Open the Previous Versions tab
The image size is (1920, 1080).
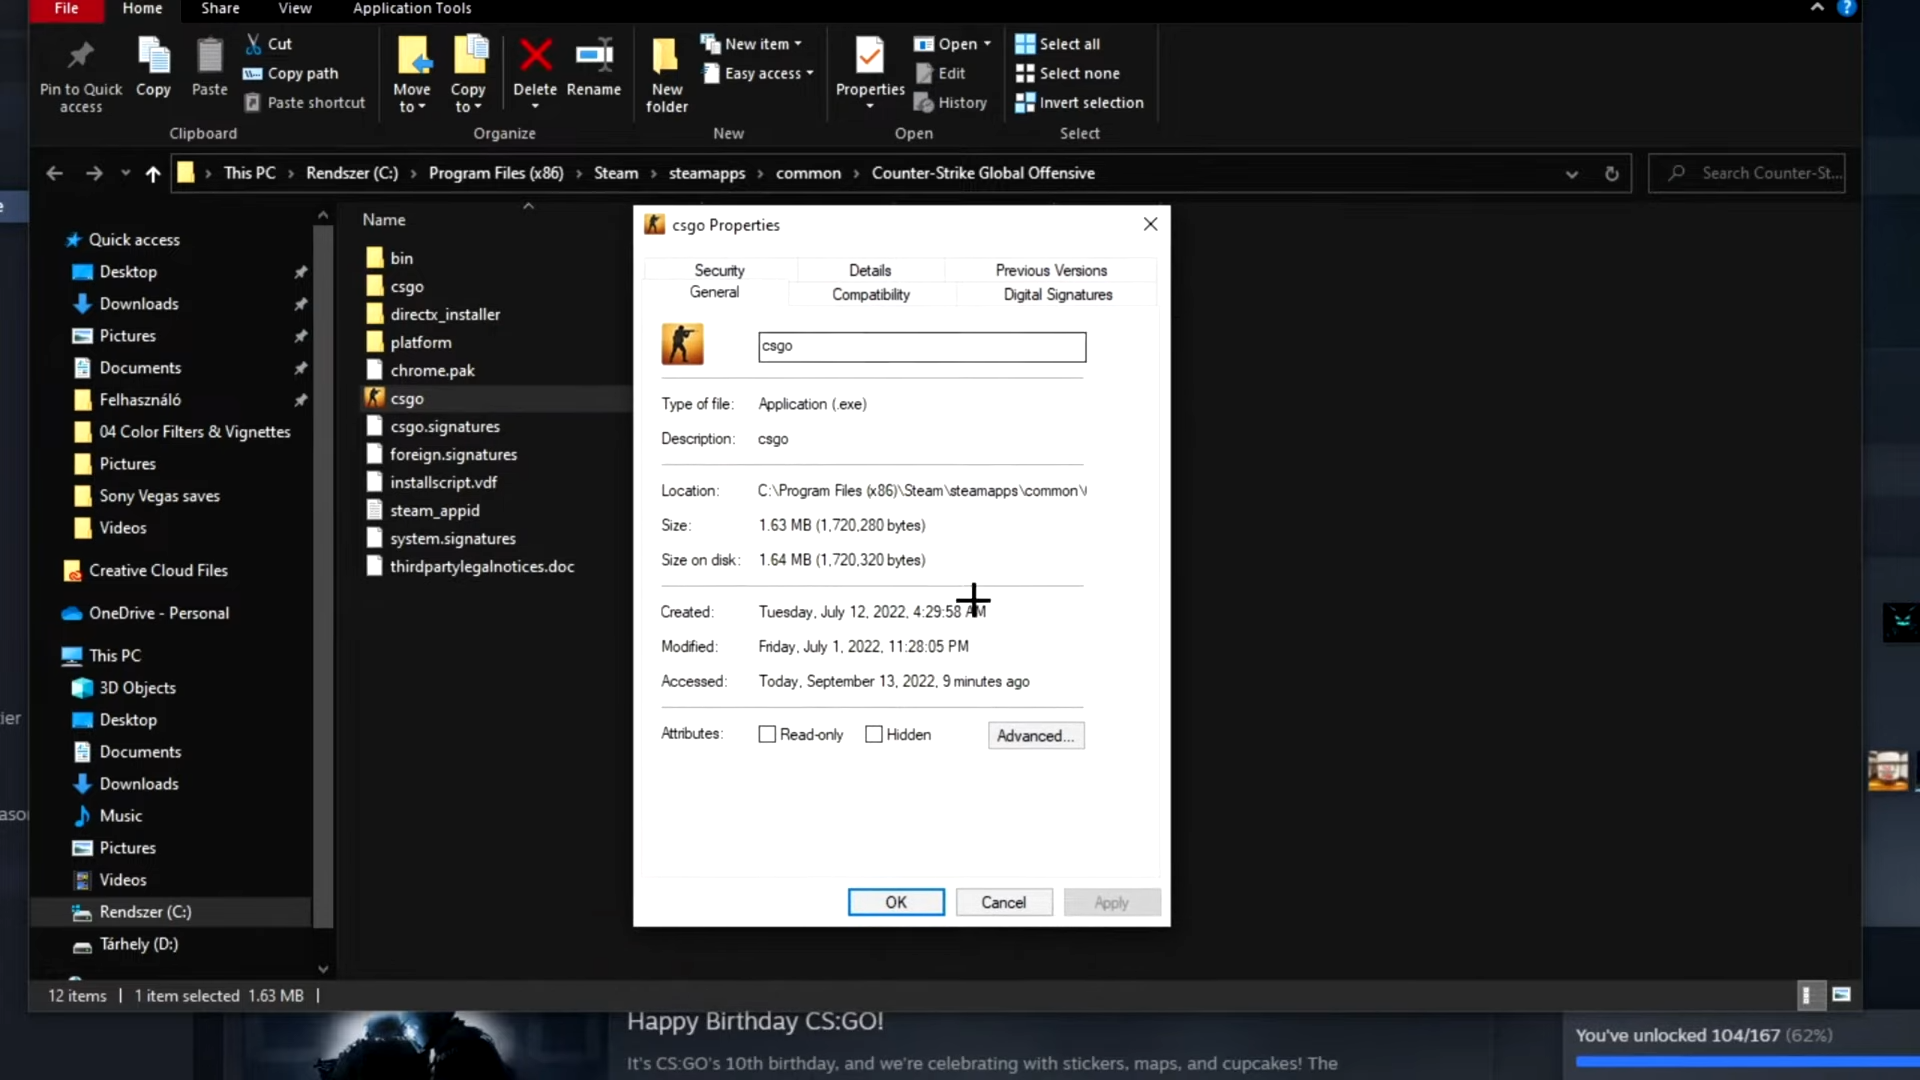point(1051,270)
